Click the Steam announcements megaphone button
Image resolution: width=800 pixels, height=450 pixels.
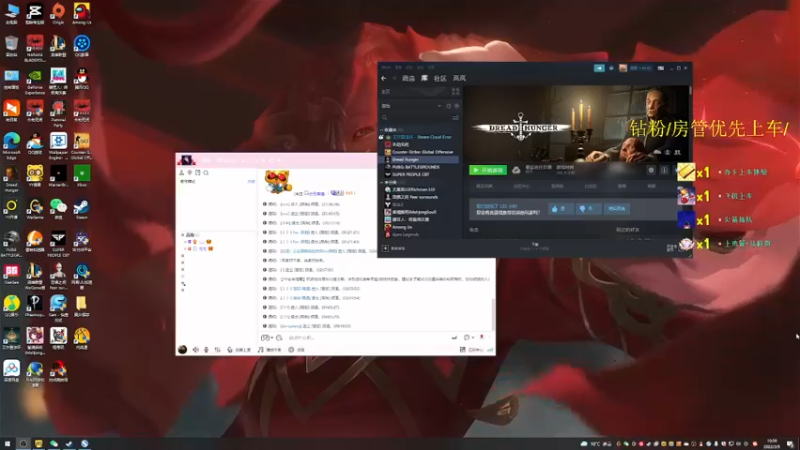(x=599, y=68)
